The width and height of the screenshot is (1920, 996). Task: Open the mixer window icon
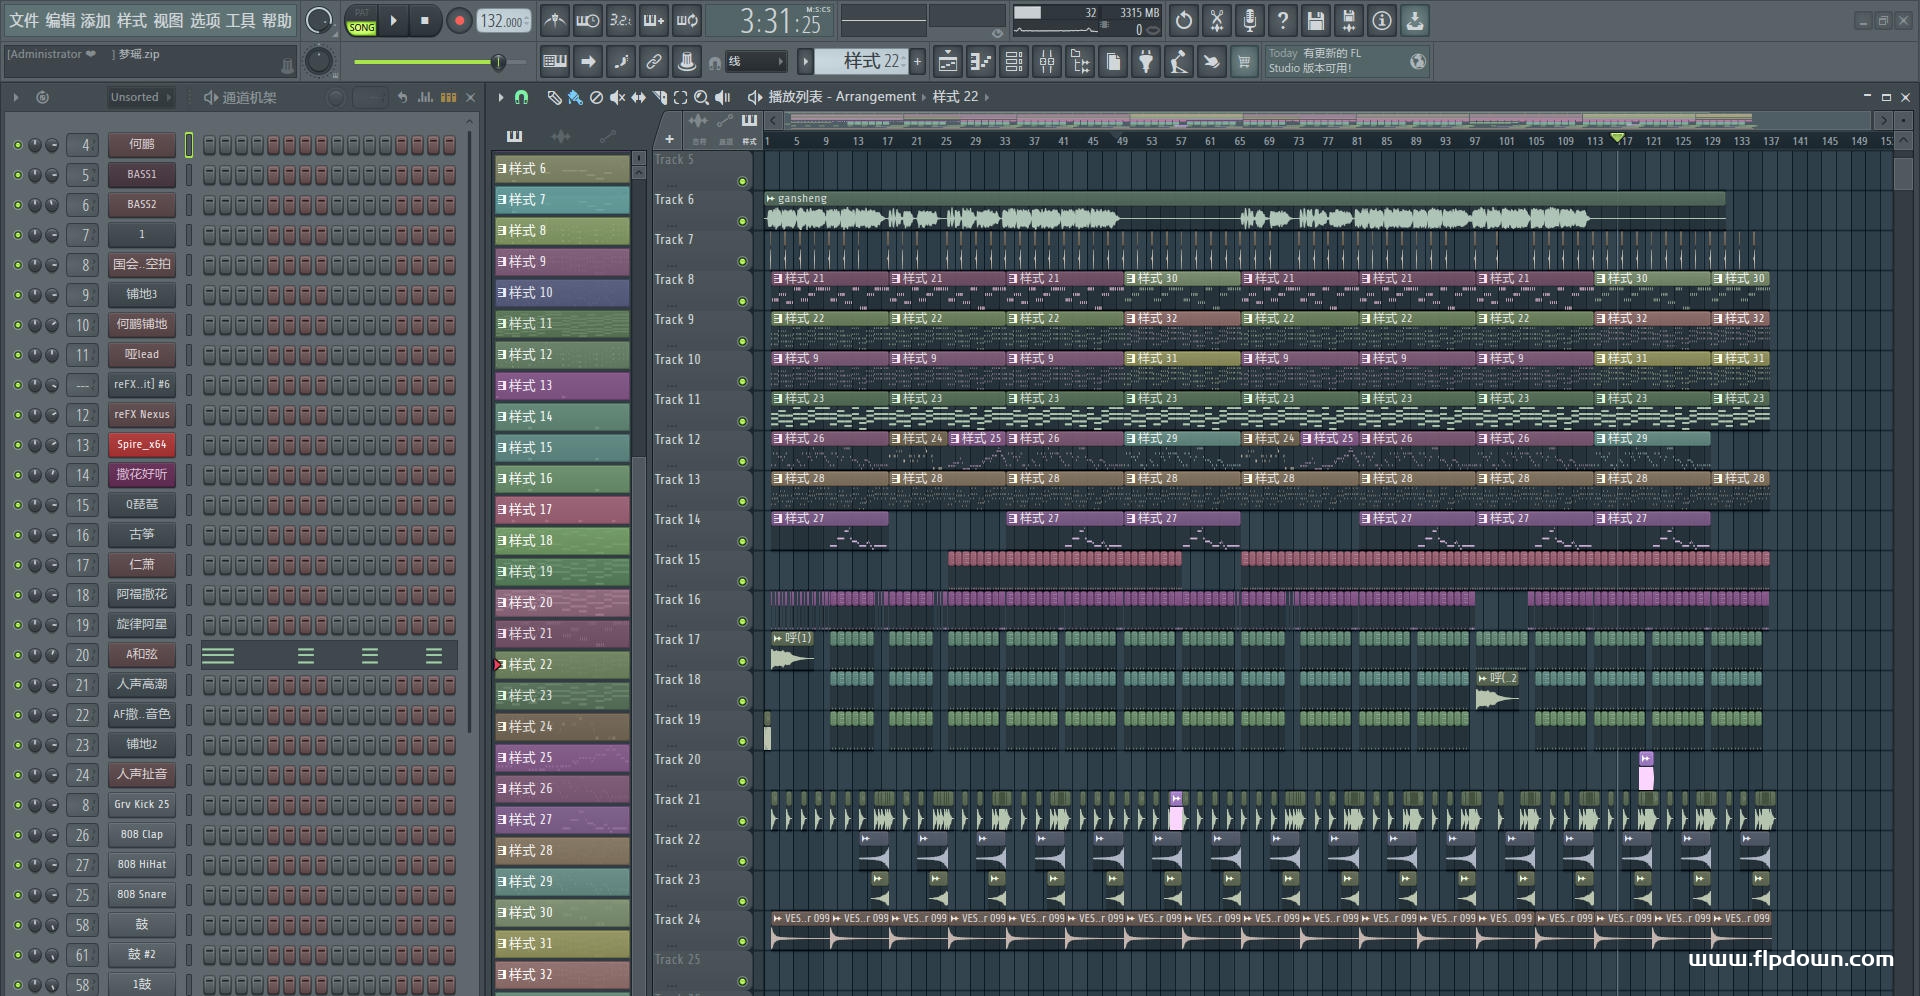point(1047,62)
